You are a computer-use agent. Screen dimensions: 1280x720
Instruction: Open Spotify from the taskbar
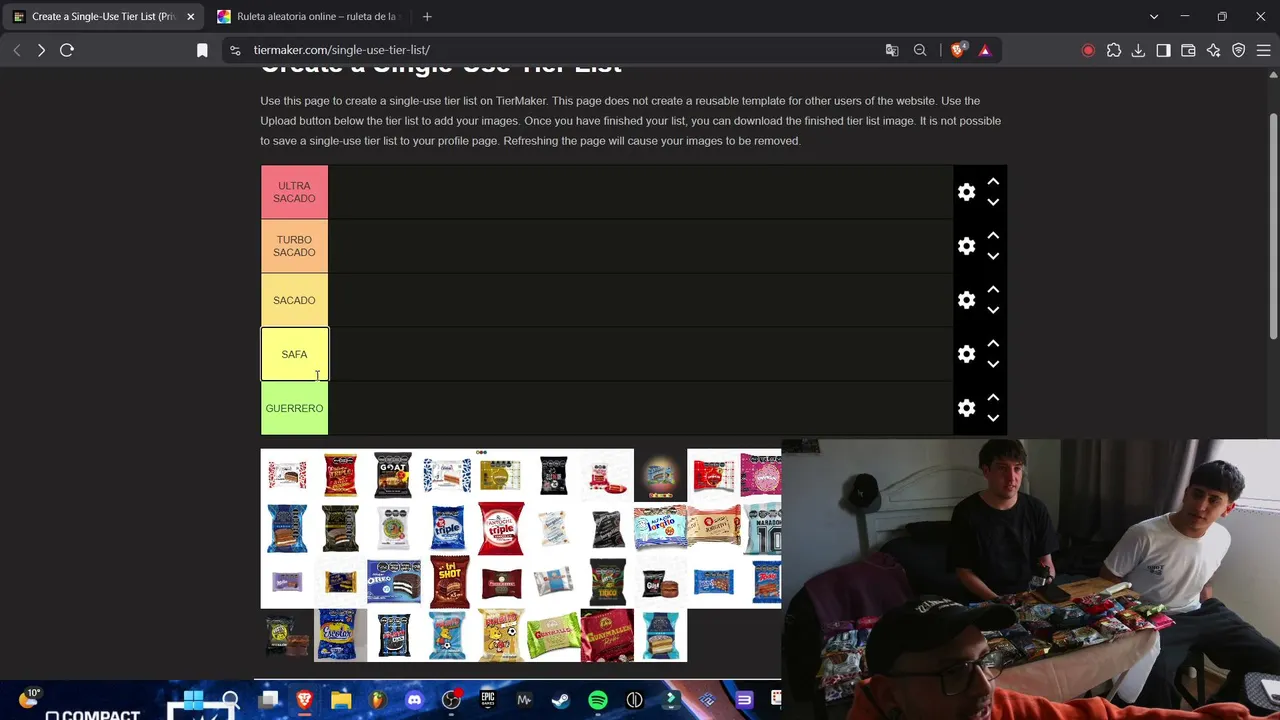pyautogui.click(x=598, y=700)
